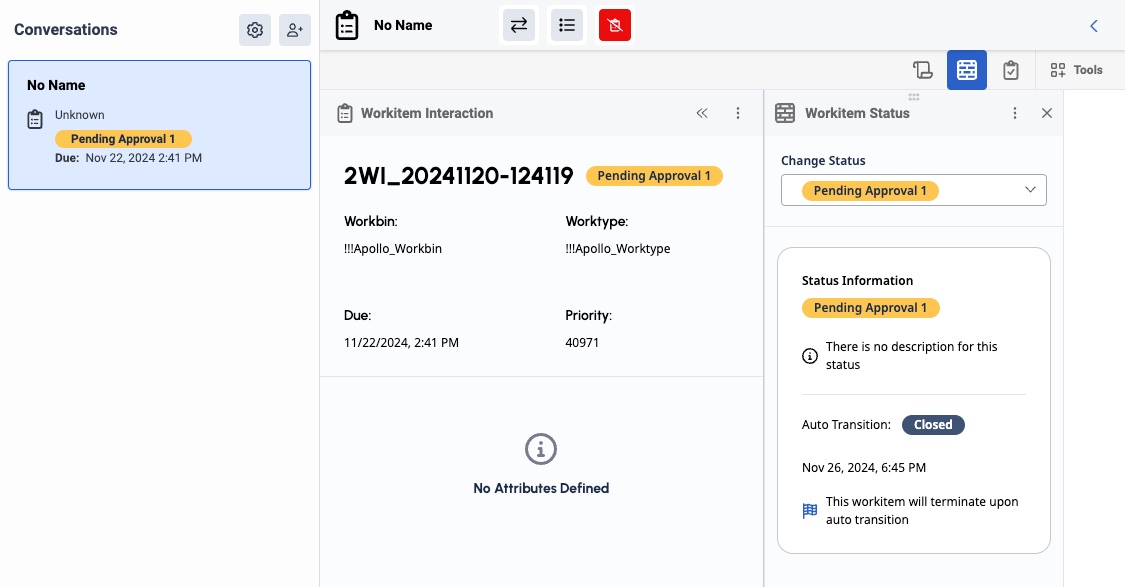Click the red disconnect workitem button
This screenshot has height=587, width=1125.
click(x=615, y=25)
